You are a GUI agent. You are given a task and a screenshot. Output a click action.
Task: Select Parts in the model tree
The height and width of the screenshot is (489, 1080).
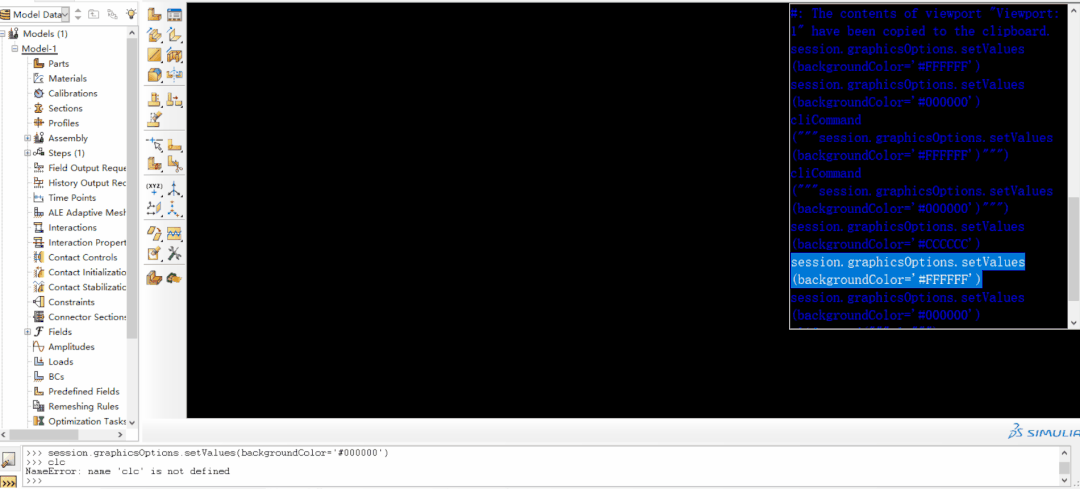point(58,63)
